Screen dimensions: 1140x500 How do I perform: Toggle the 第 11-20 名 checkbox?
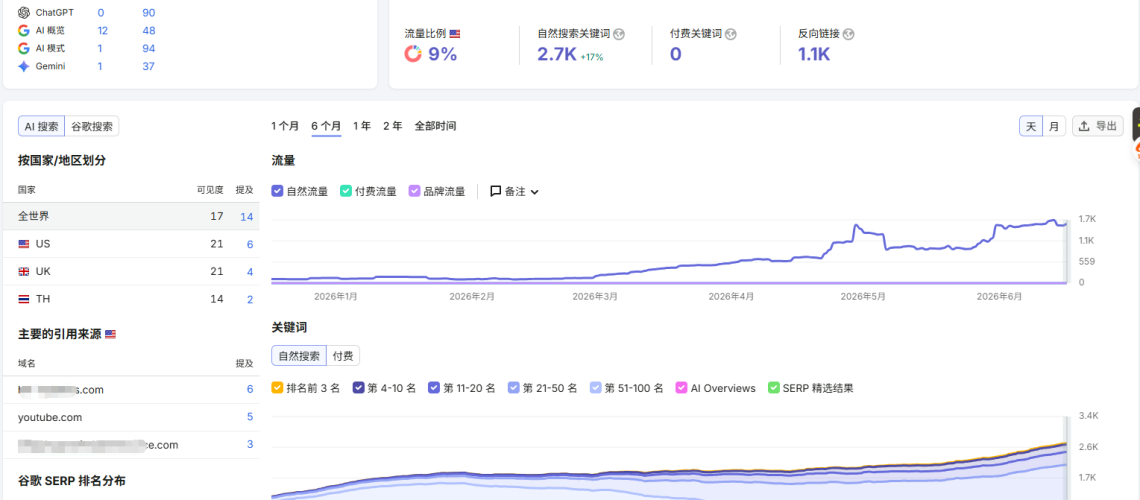[434, 388]
